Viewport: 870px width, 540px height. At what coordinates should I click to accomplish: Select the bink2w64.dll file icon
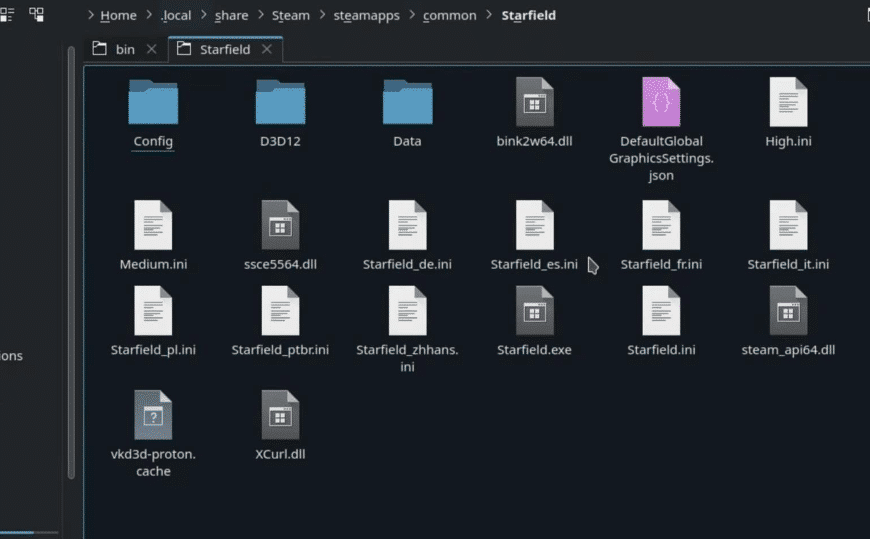(x=534, y=102)
